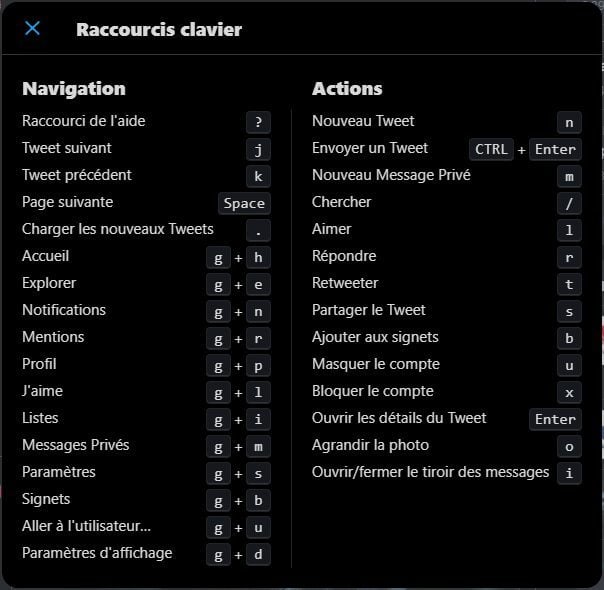Click the Navigation section heading
The image size is (604, 590).
(x=74, y=89)
